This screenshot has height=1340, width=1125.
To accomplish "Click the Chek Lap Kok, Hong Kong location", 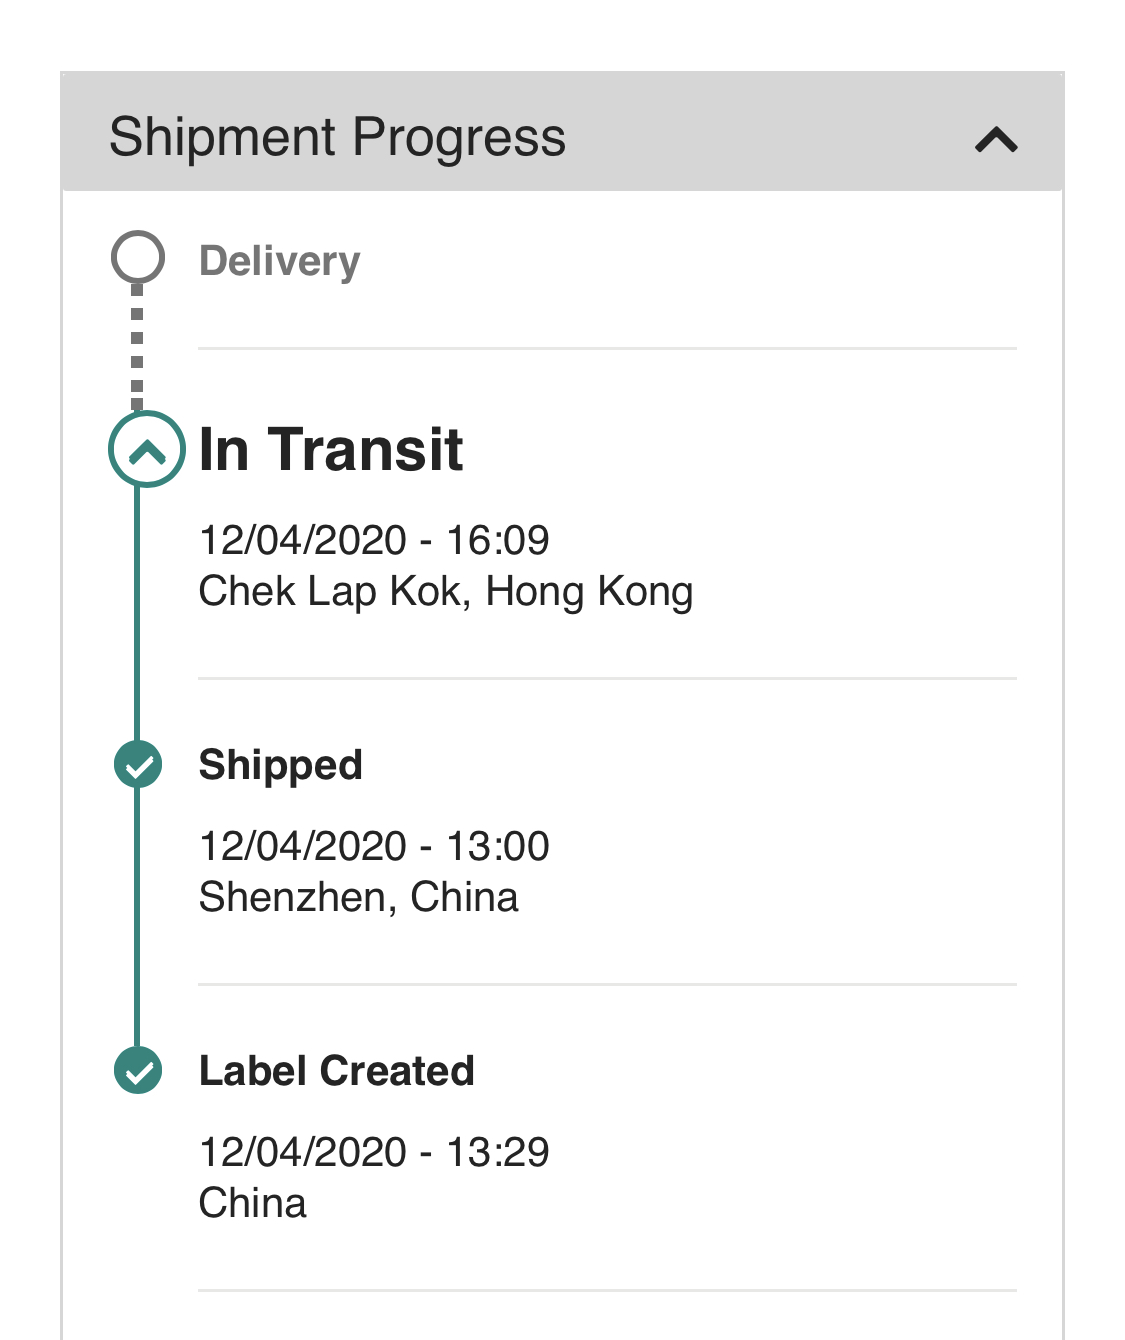I will [445, 591].
